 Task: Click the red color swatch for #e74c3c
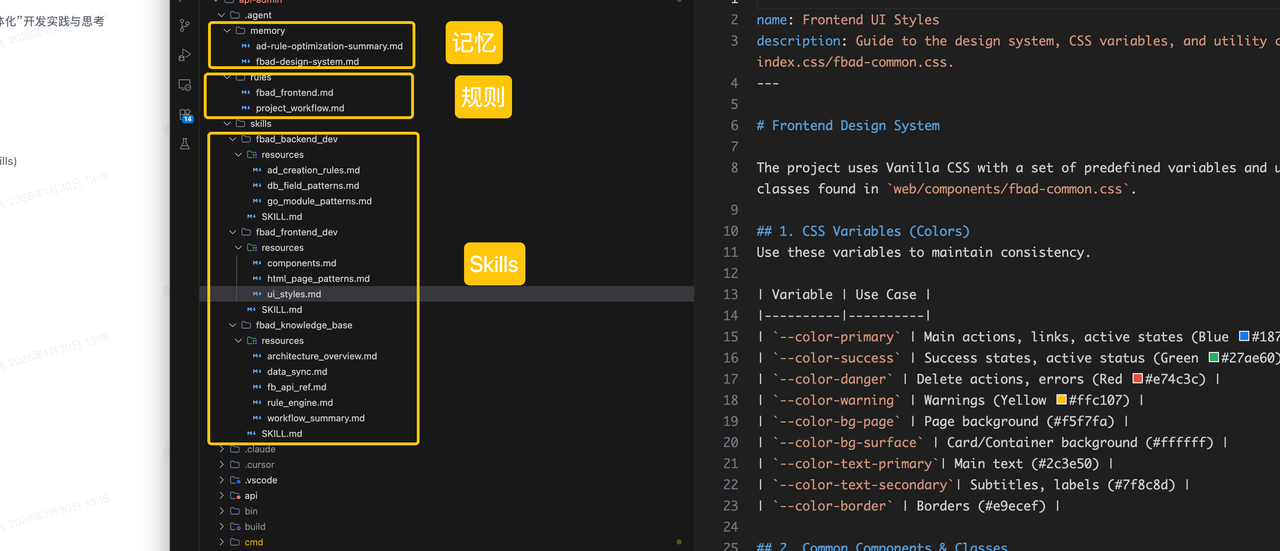[x=1137, y=379]
